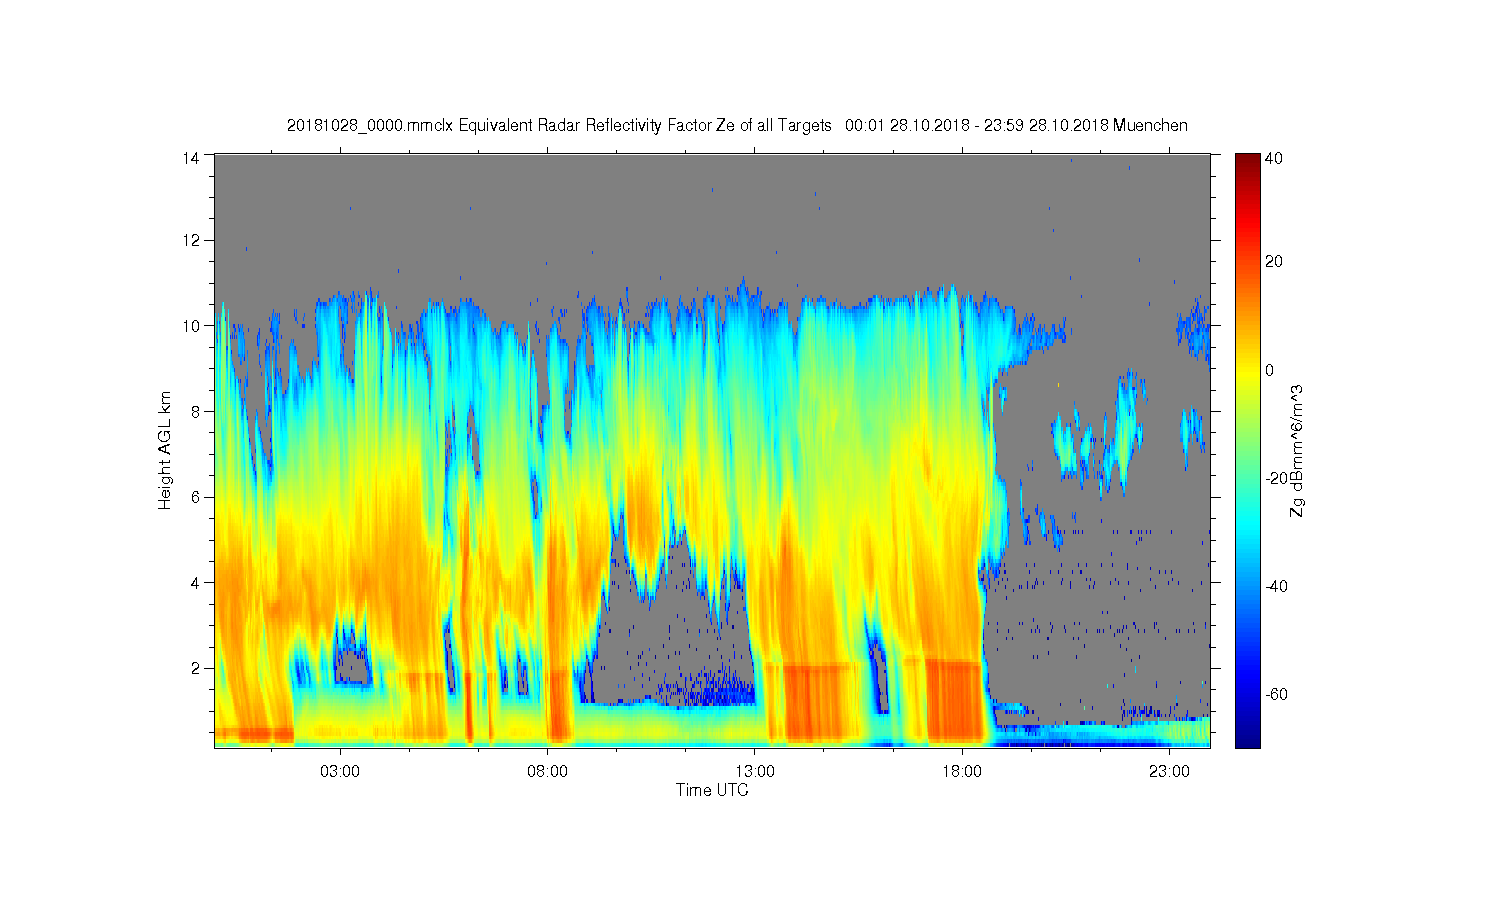Image resolution: width=1500 pixels, height=900 pixels.
Task: Select the 8 km height tick label
Action: [x=197, y=411]
